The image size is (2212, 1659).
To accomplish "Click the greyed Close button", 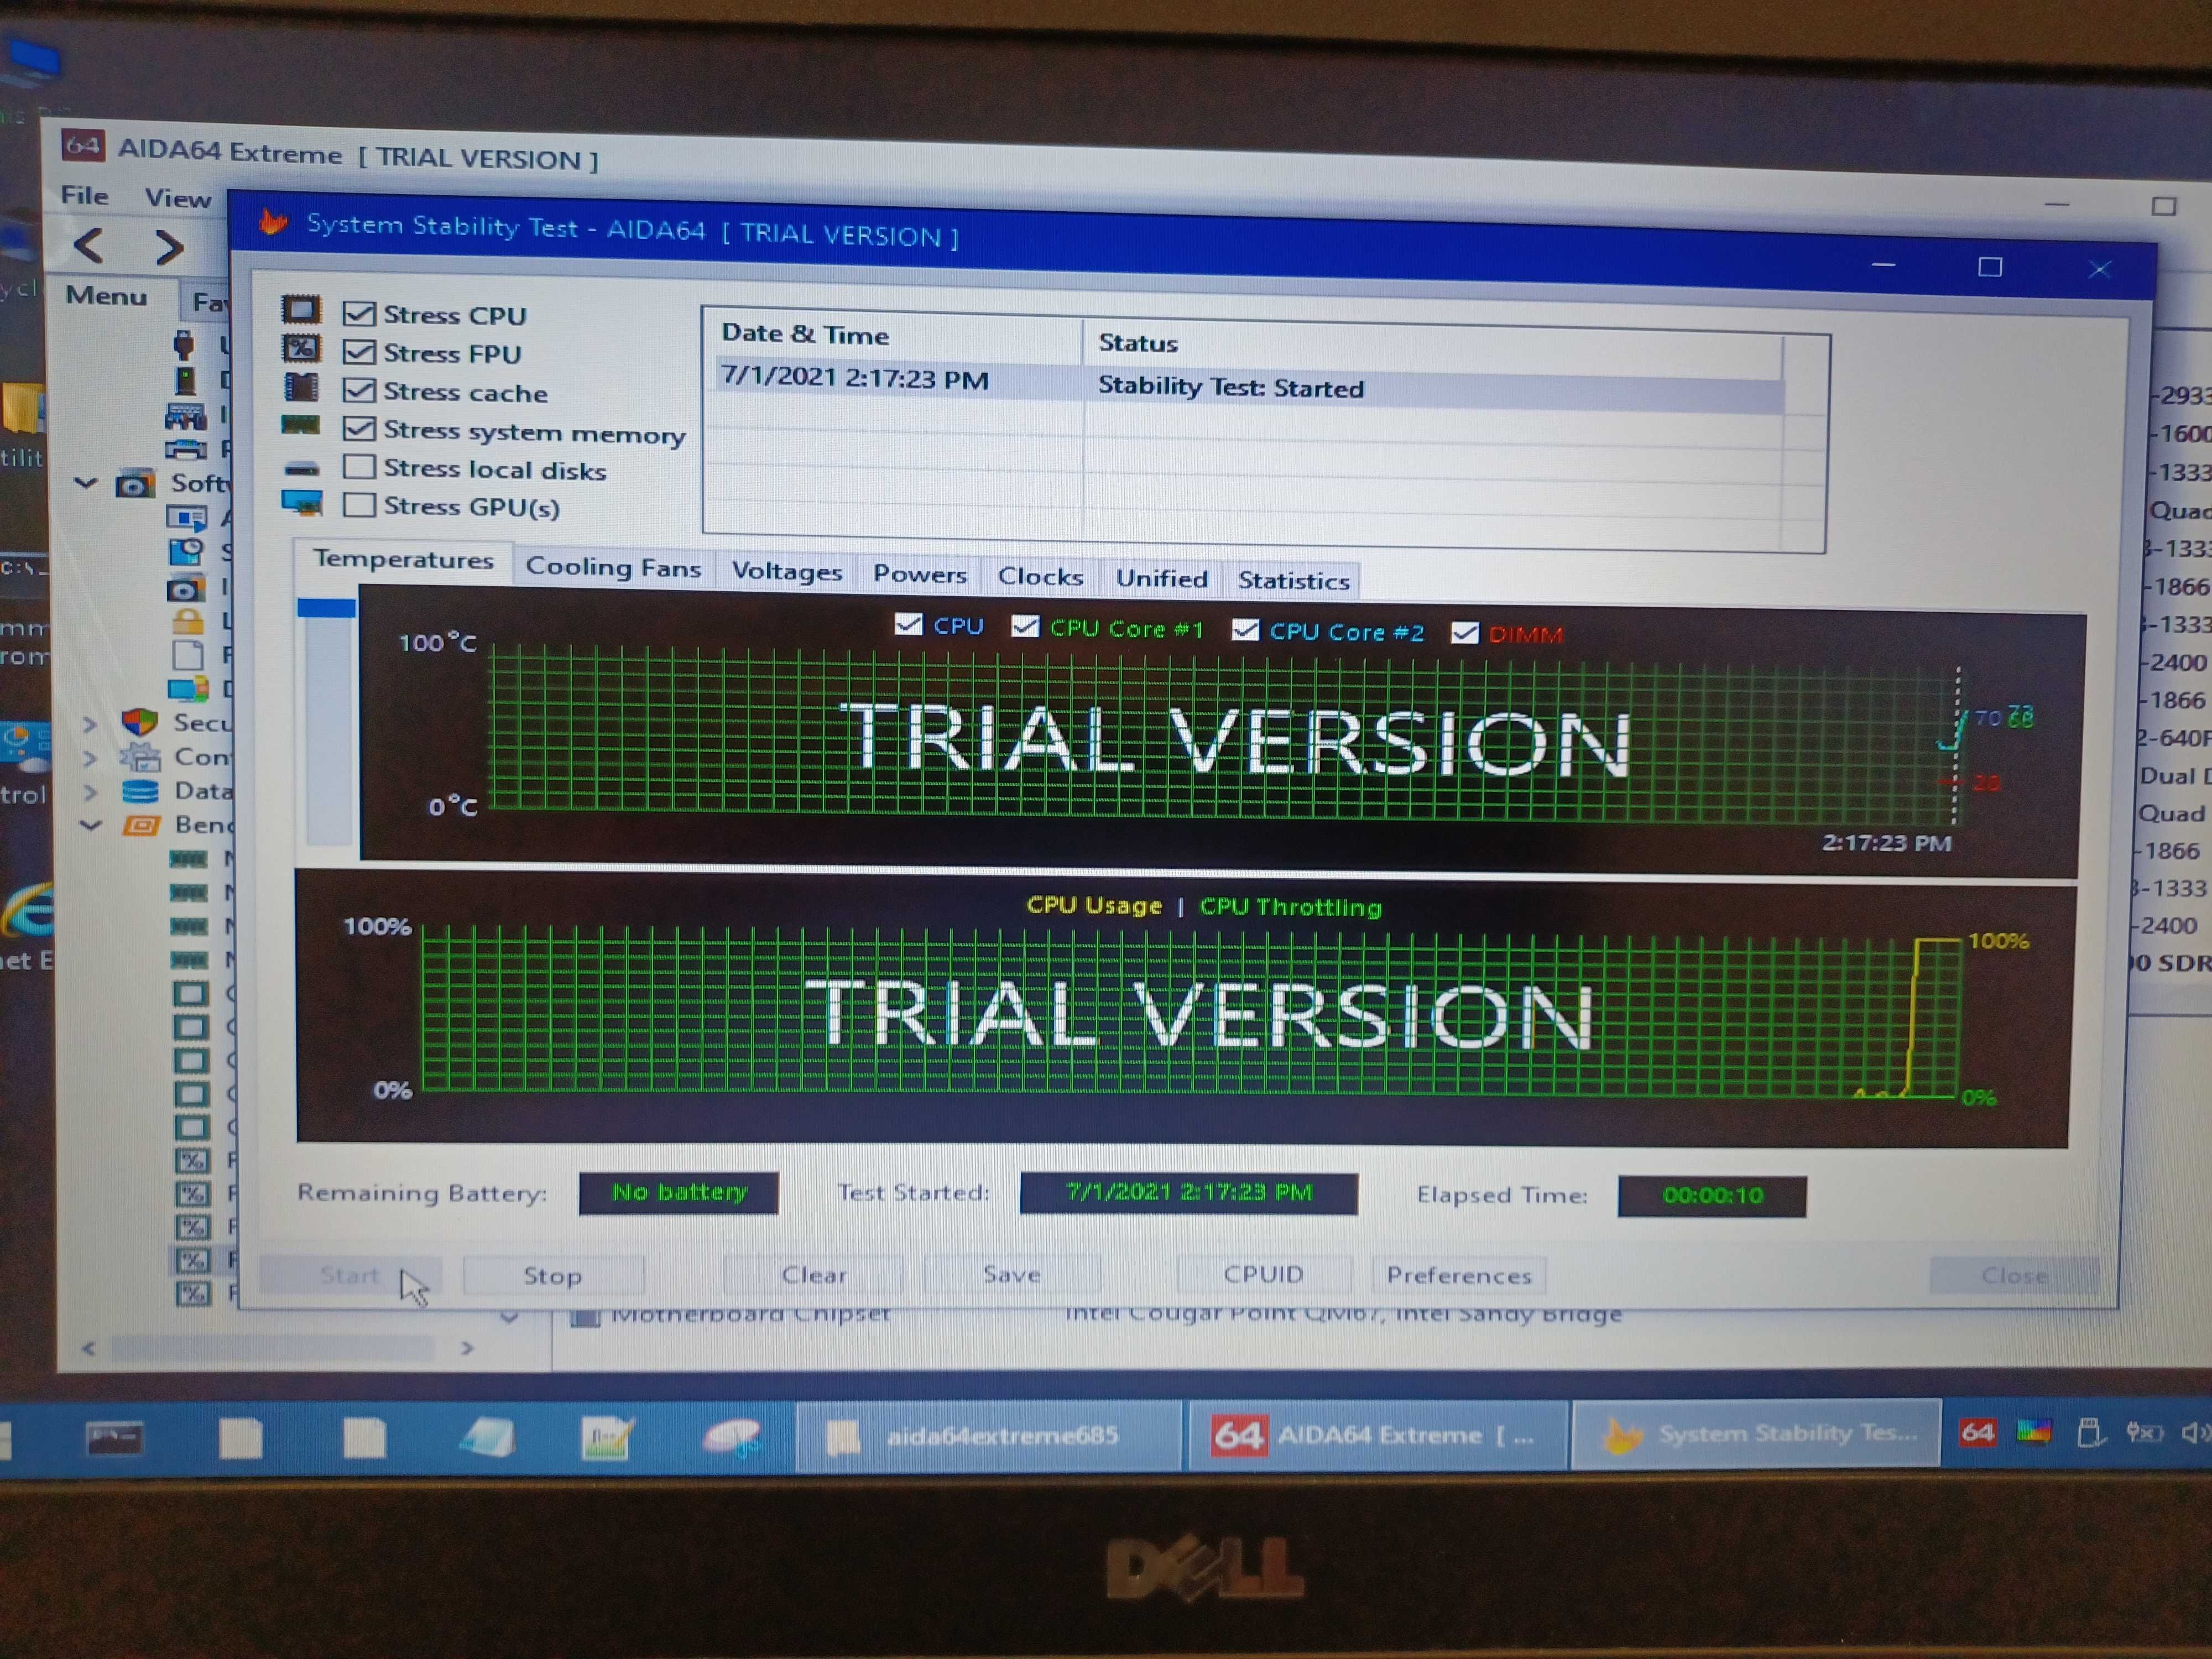I will [x=2014, y=1276].
